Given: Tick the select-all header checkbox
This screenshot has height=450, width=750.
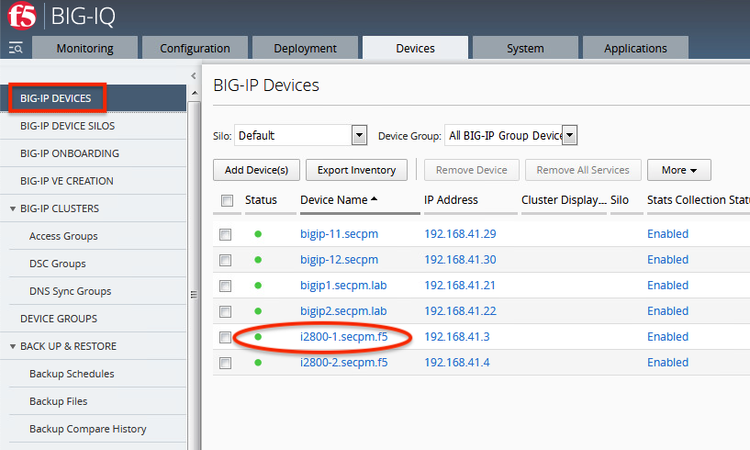Looking at the screenshot, I should tap(226, 201).
